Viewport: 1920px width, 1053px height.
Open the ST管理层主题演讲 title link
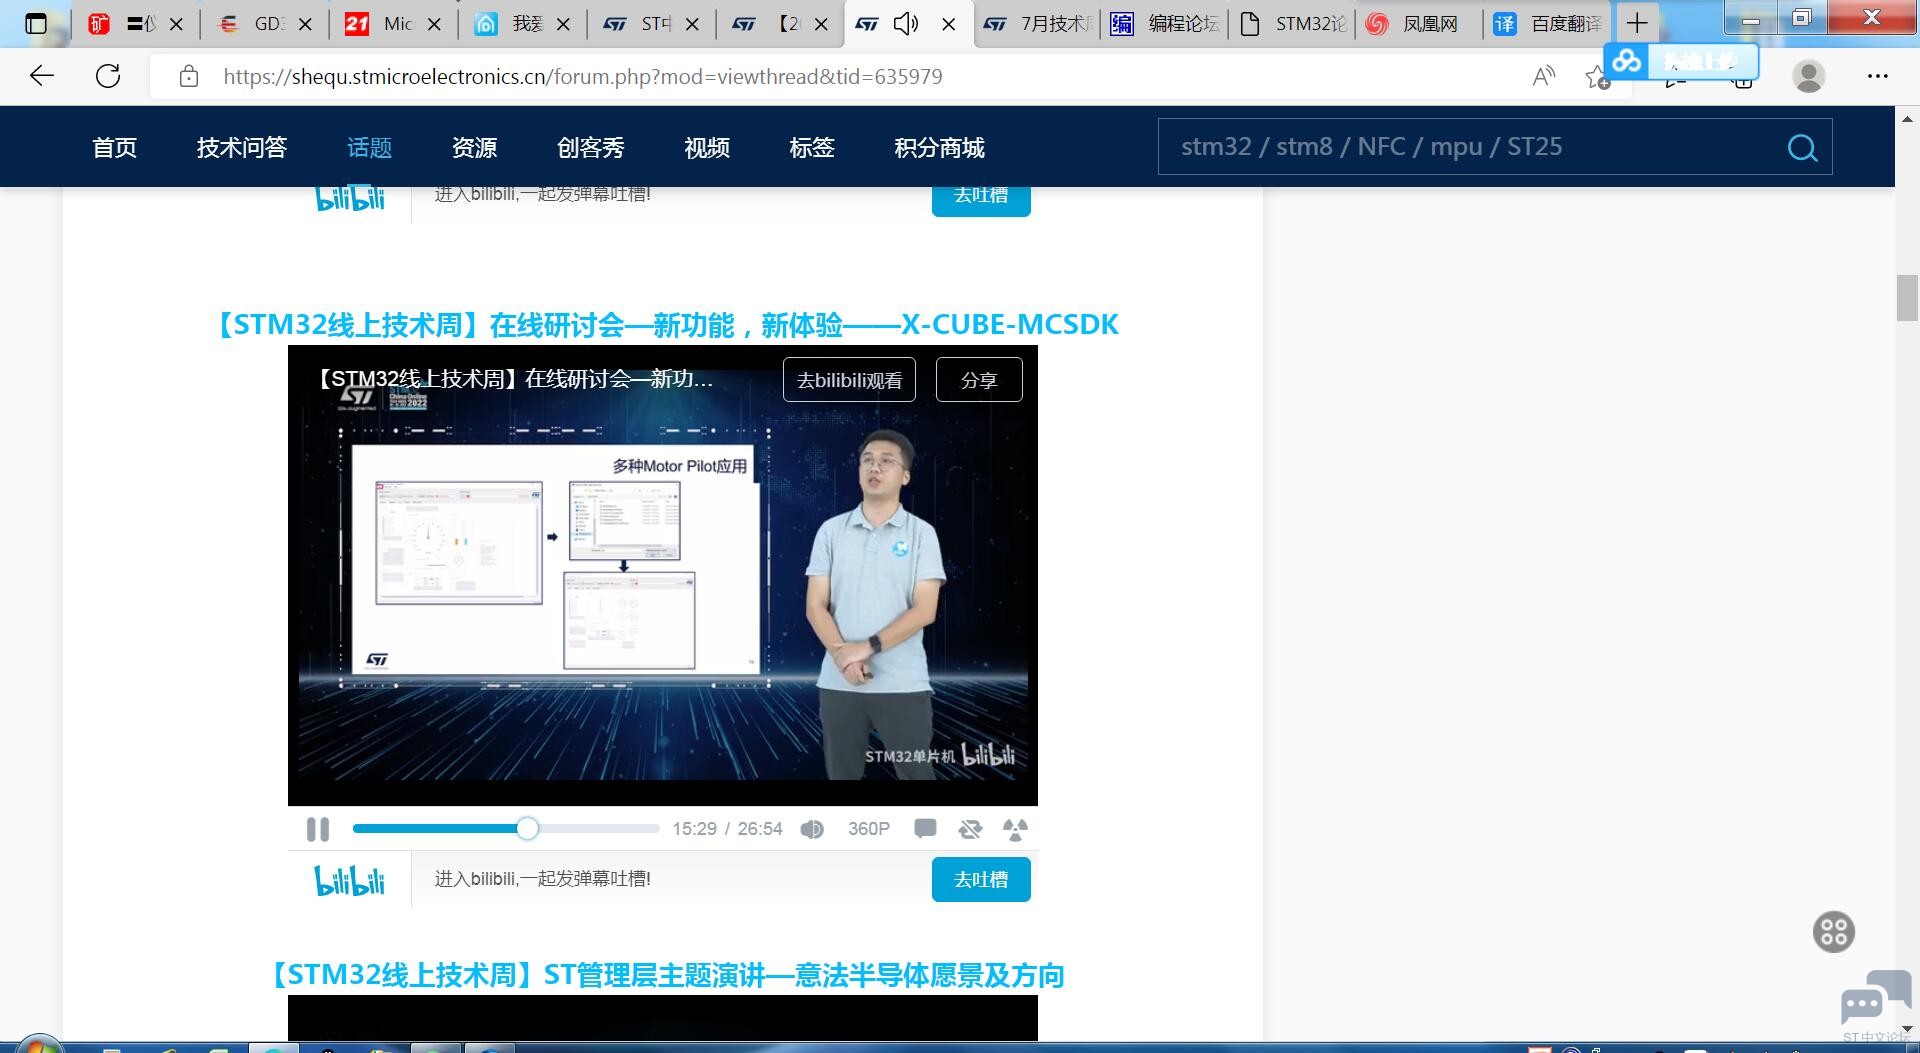tap(667, 975)
